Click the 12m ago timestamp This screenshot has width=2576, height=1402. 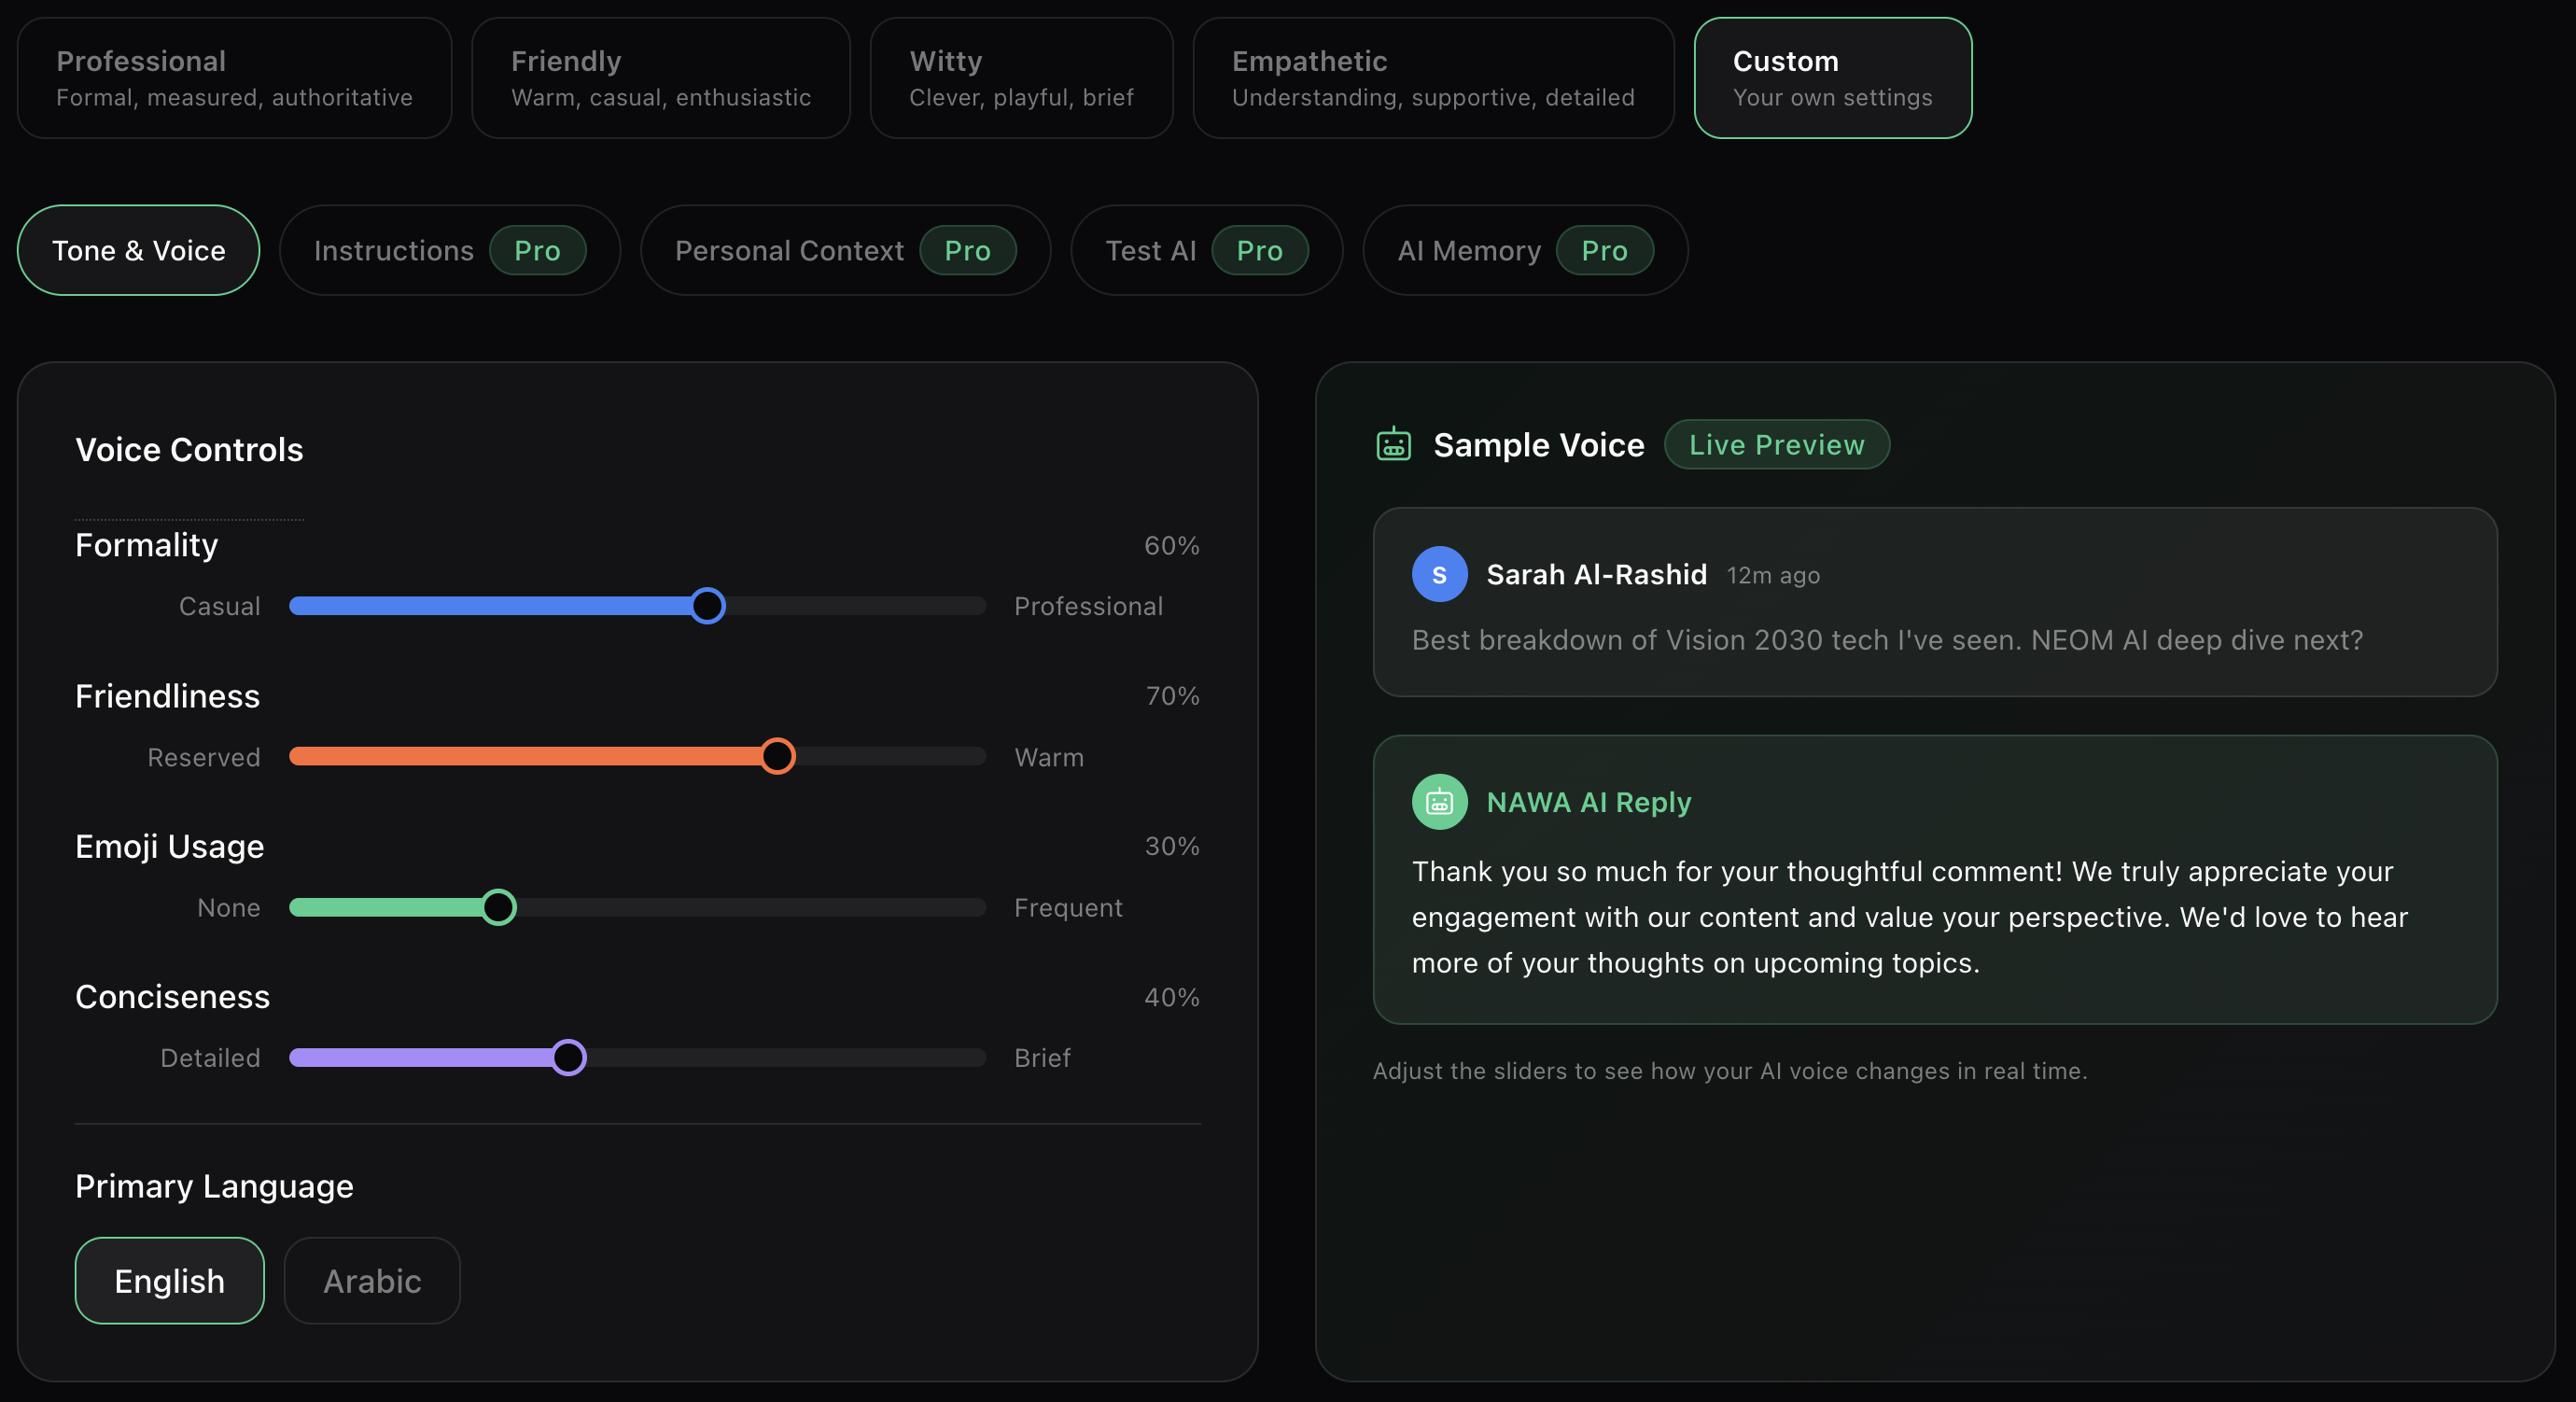click(1773, 576)
